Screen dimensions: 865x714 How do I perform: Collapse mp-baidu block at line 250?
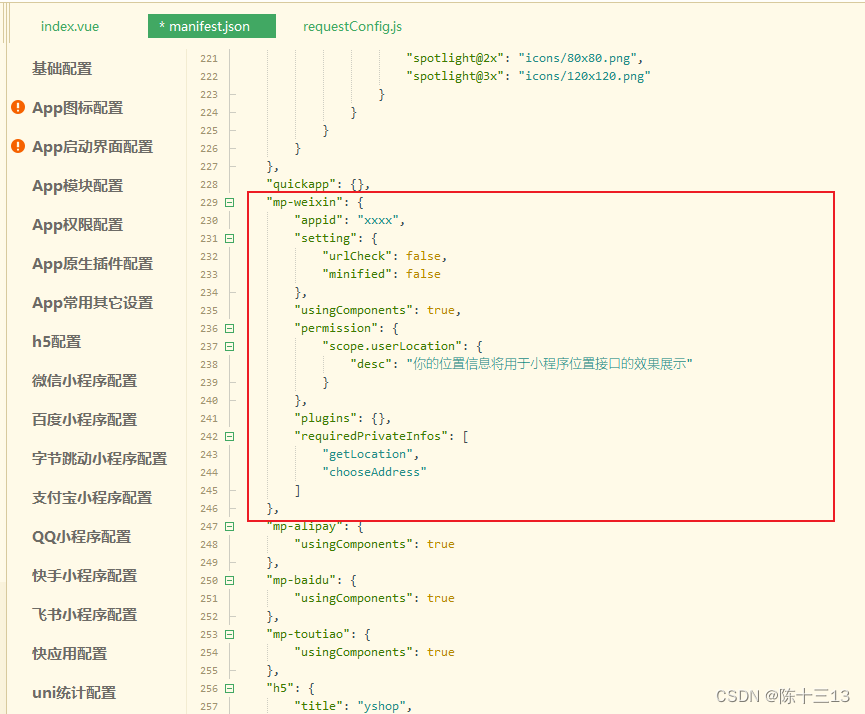(229, 580)
